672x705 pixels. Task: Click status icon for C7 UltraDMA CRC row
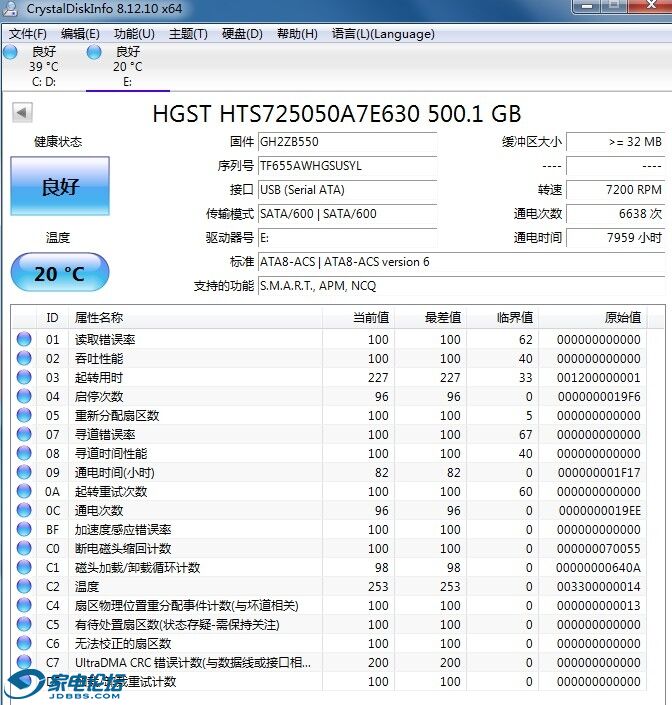click(x=24, y=662)
